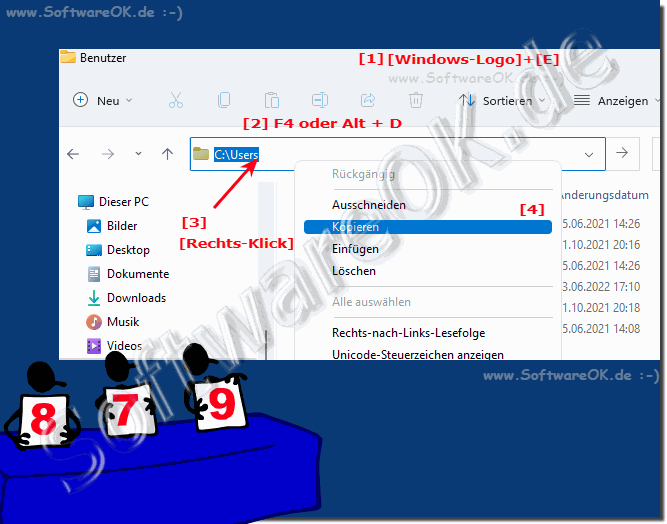The height and width of the screenshot is (524, 667).
Task: Expand the address bar history dropdown
Action: (x=589, y=154)
